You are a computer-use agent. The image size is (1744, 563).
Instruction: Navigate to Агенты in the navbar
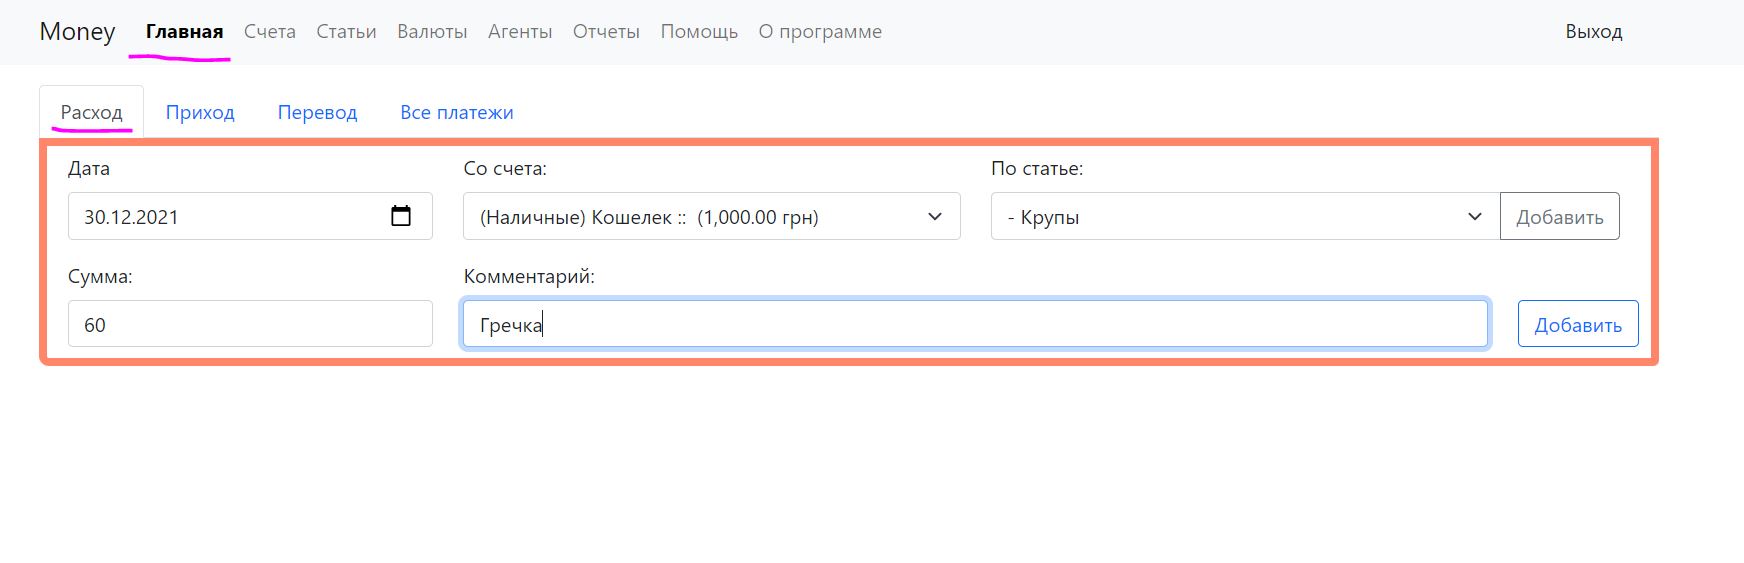[x=520, y=32]
